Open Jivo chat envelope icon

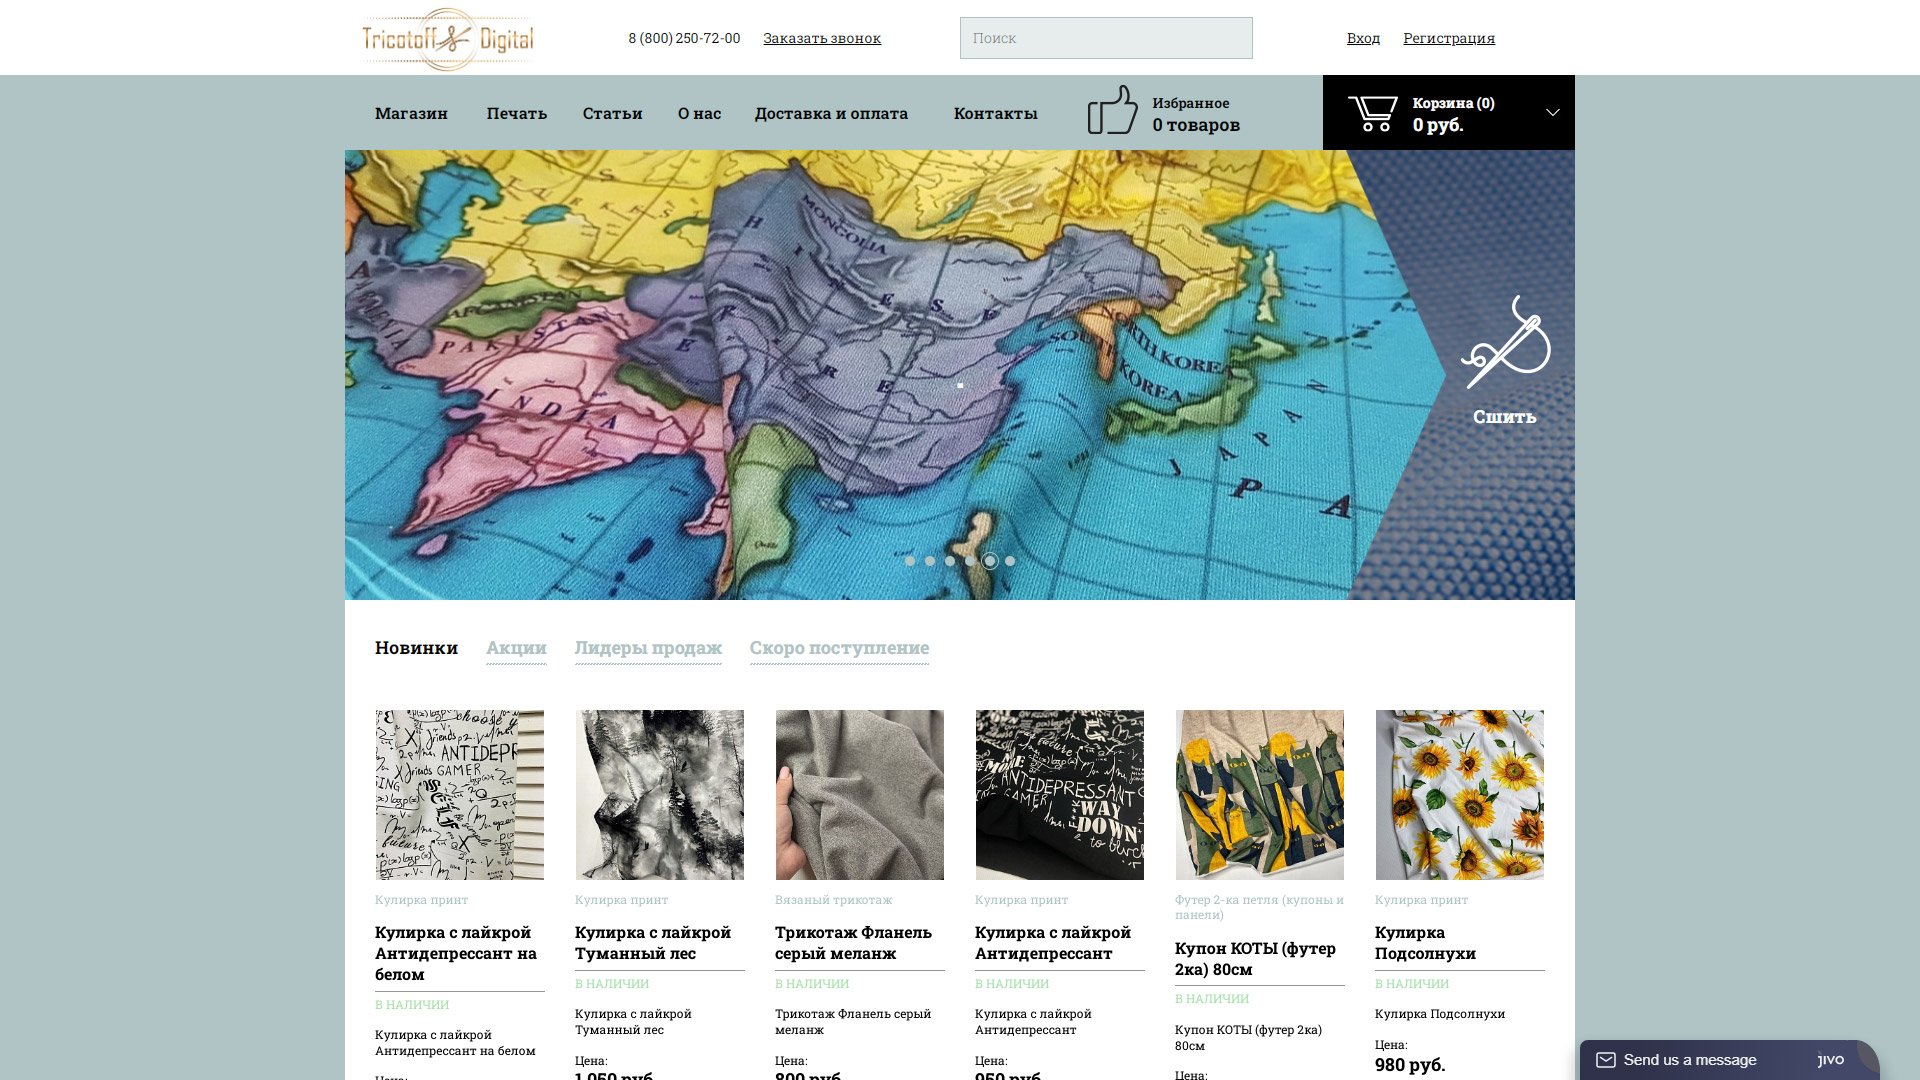[x=1606, y=1060]
